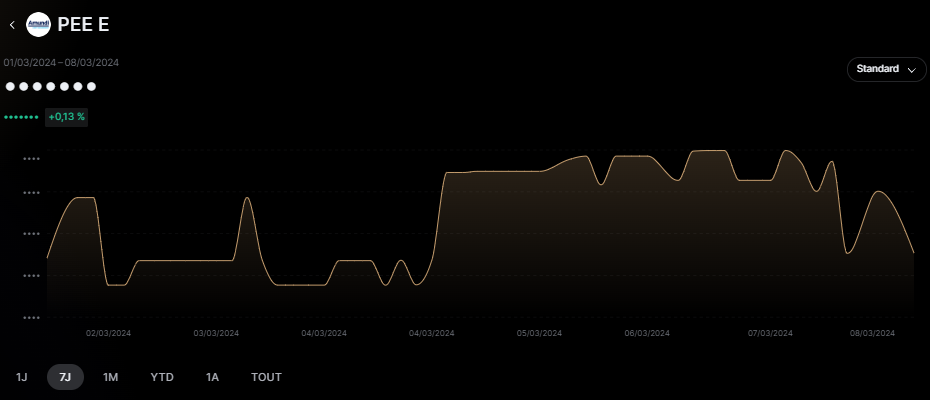Image resolution: width=930 pixels, height=400 pixels.
Task: Show the full history with TOUT
Action: [266, 377]
